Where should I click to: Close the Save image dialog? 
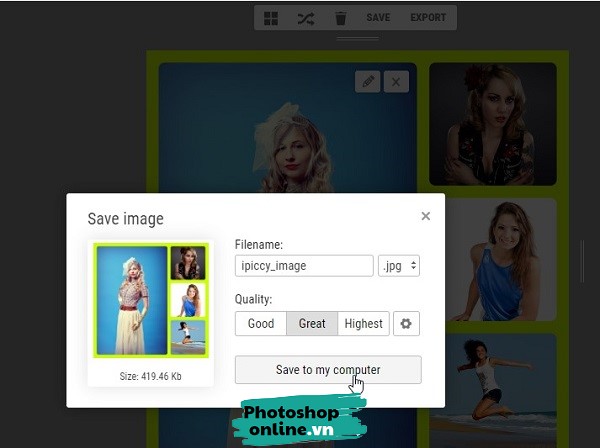coord(426,216)
